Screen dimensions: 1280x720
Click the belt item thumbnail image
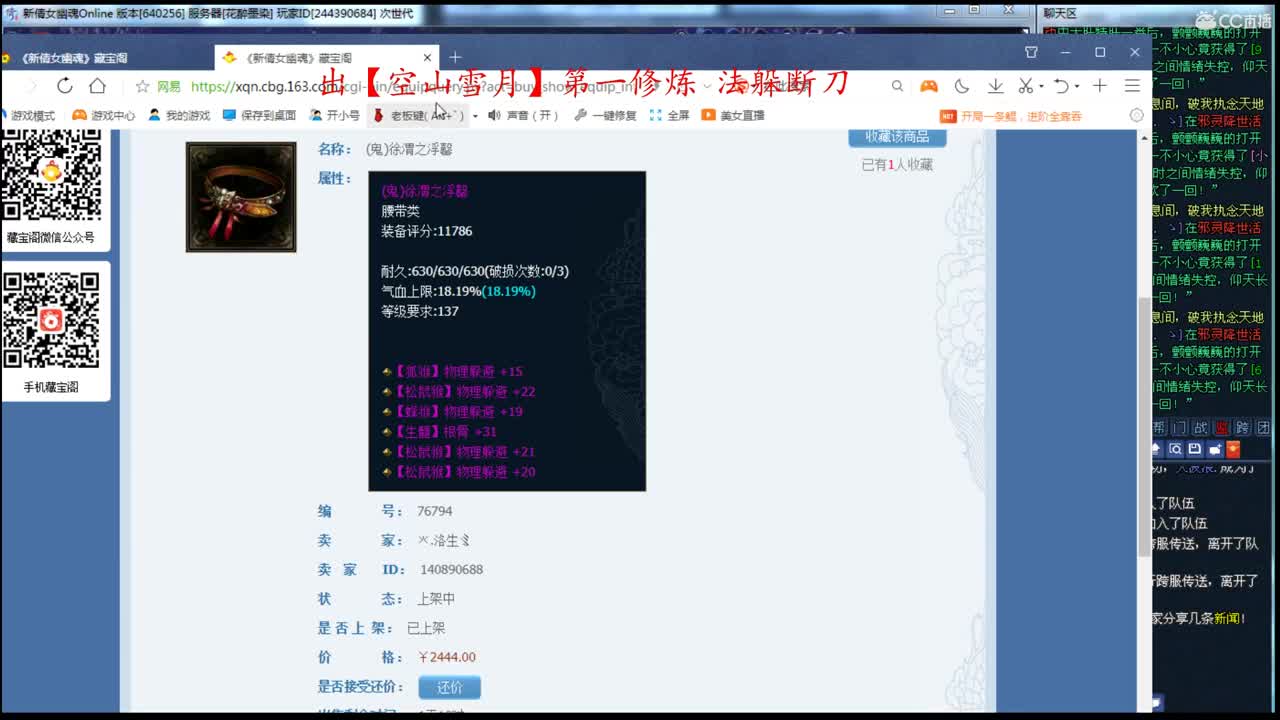pos(241,197)
